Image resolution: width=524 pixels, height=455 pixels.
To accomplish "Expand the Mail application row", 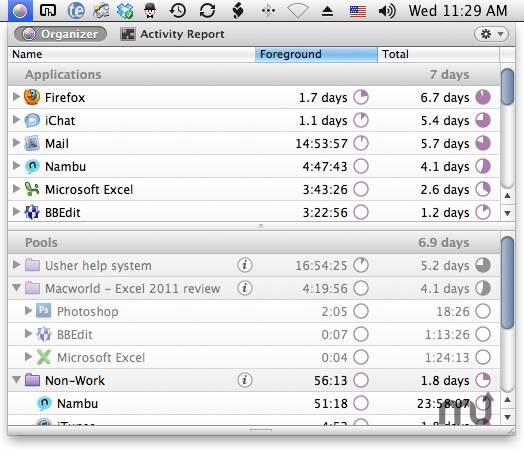I will 16,143.
